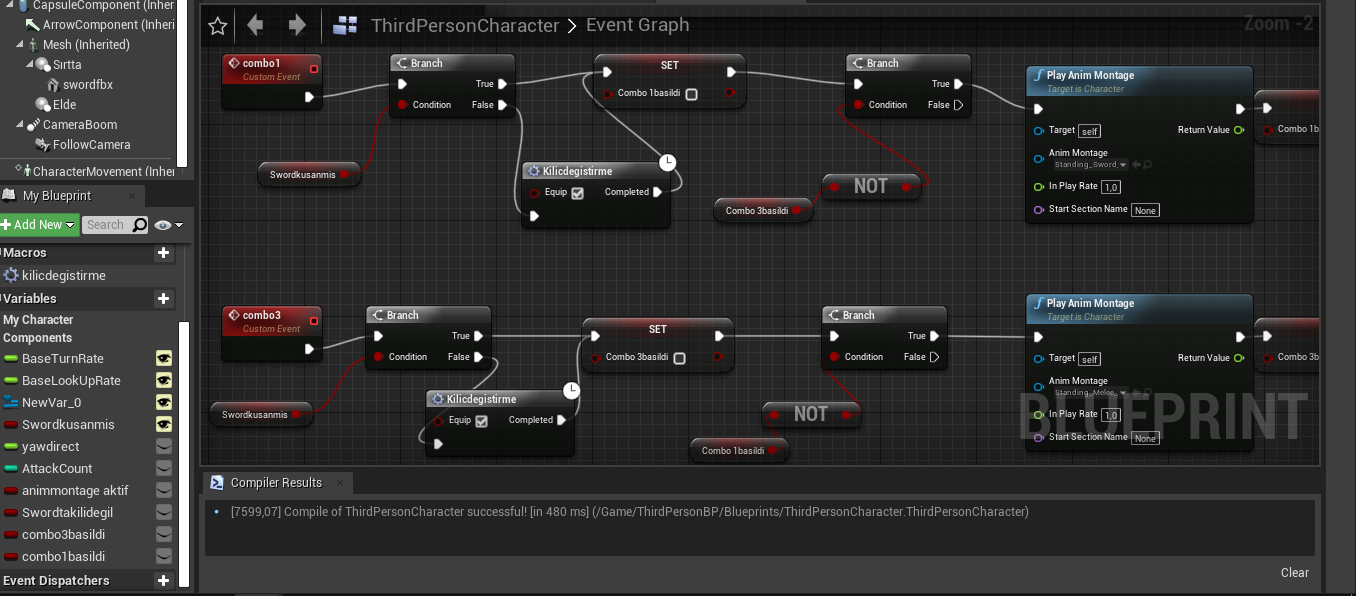Image resolution: width=1364 pixels, height=596 pixels.
Task: Collapse the Sırtta tree node
Action: [x=30, y=65]
